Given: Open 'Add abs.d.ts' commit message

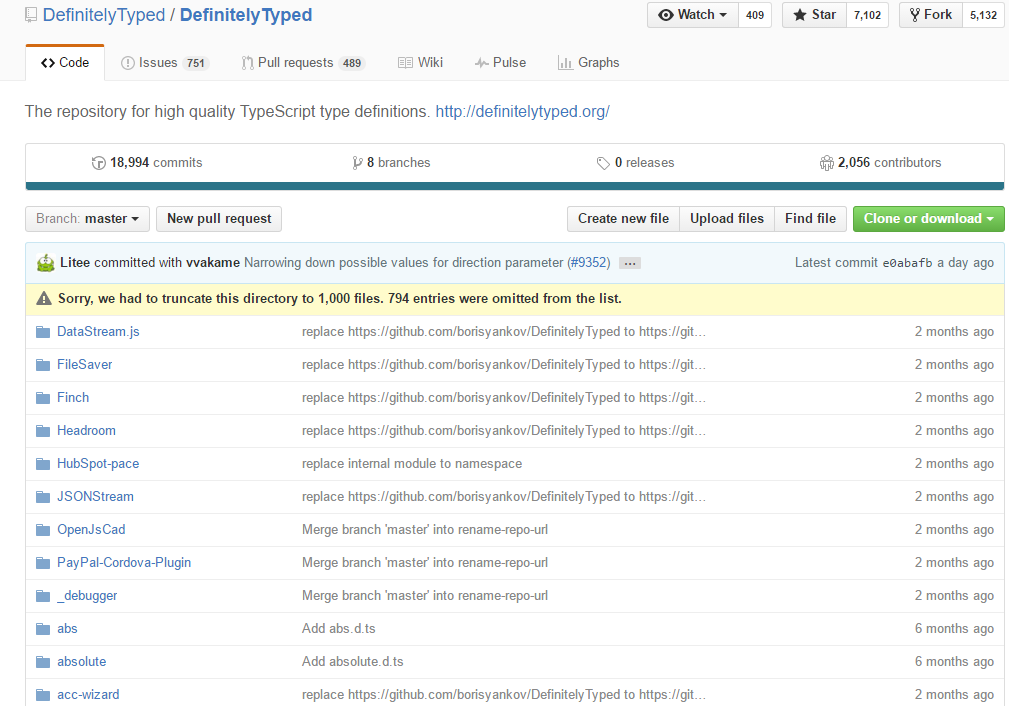Looking at the screenshot, I should [338, 629].
